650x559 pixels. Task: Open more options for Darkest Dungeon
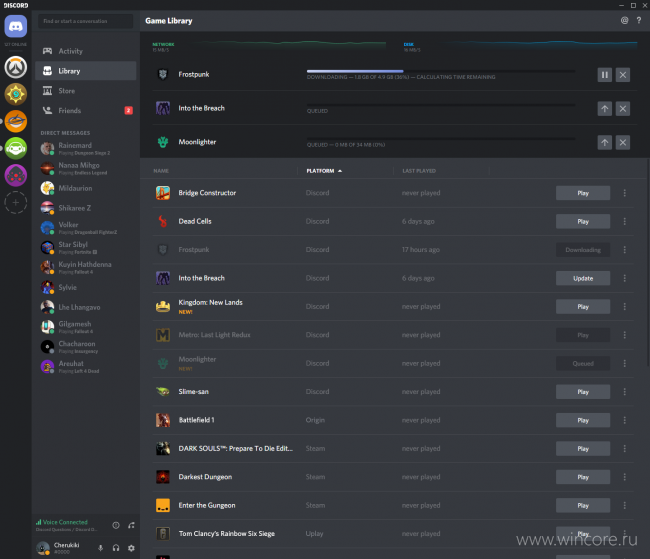pyautogui.click(x=624, y=477)
